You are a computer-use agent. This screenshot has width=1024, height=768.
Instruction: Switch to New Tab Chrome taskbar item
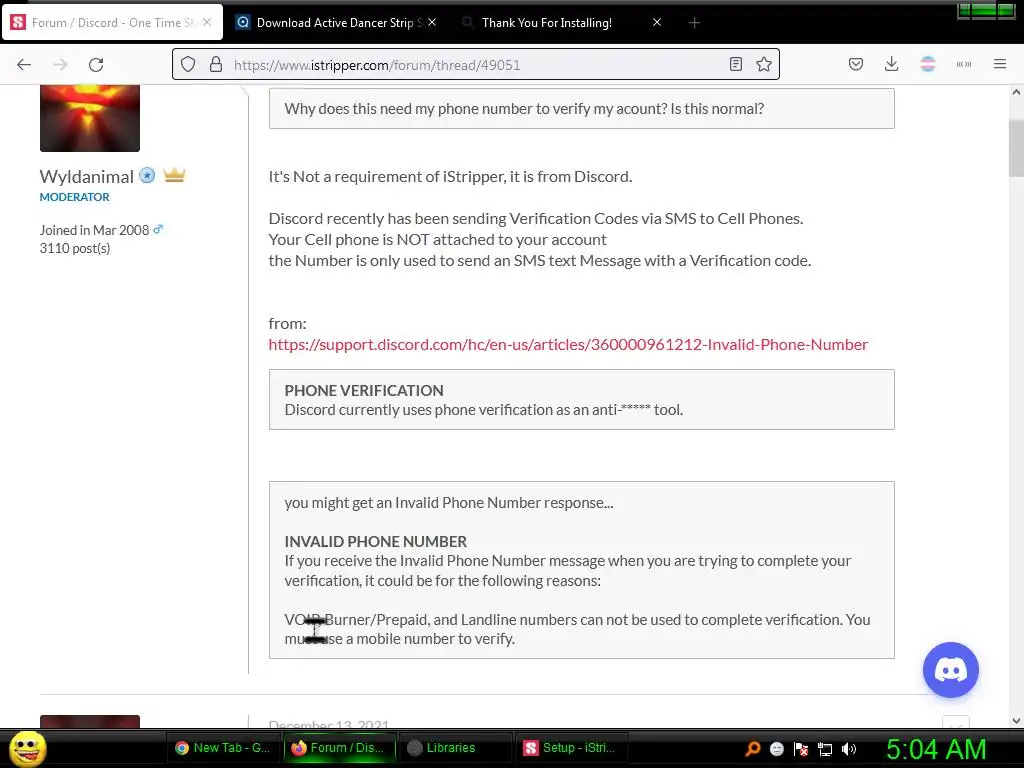point(223,748)
